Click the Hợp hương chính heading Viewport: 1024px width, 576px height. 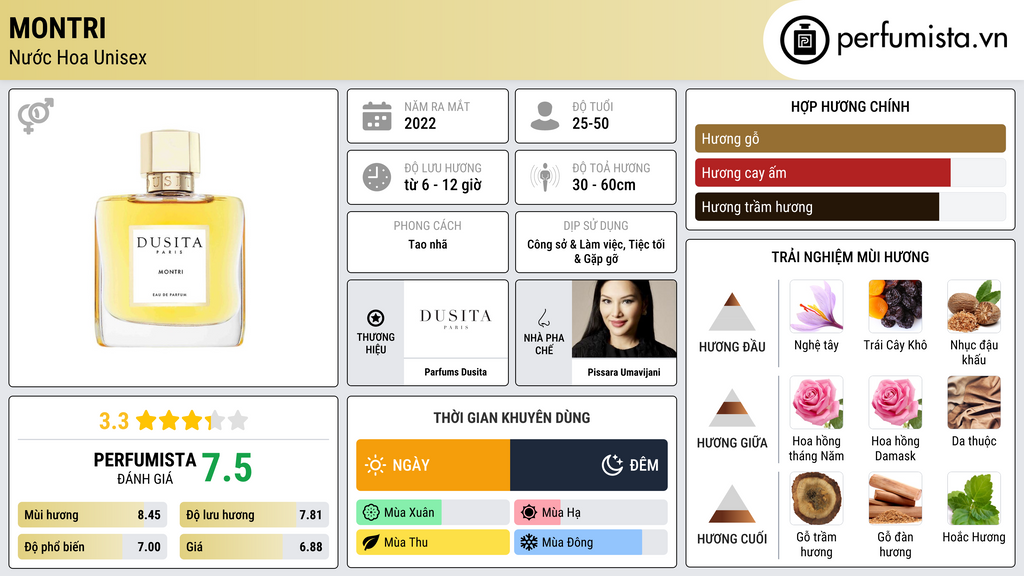click(x=850, y=106)
